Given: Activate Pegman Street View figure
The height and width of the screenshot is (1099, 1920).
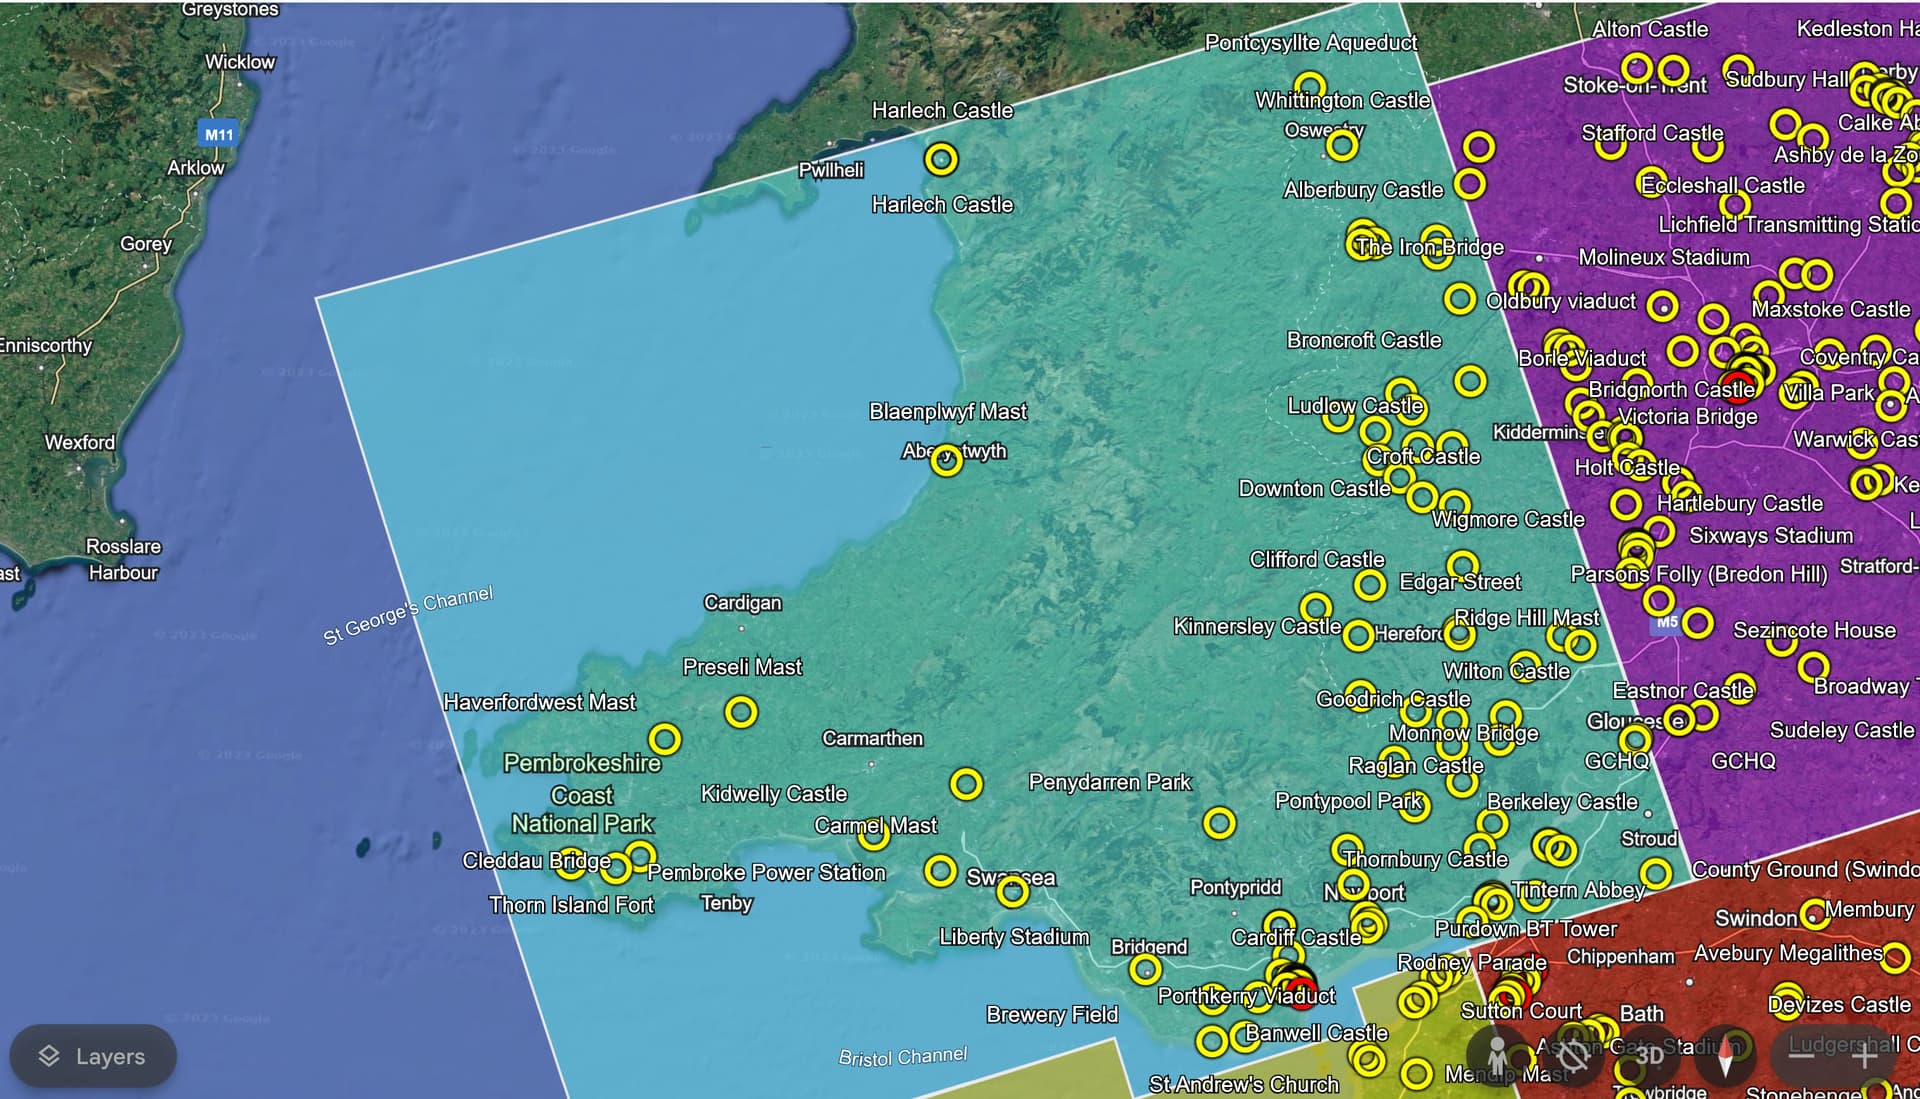Looking at the screenshot, I should [1497, 1056].
